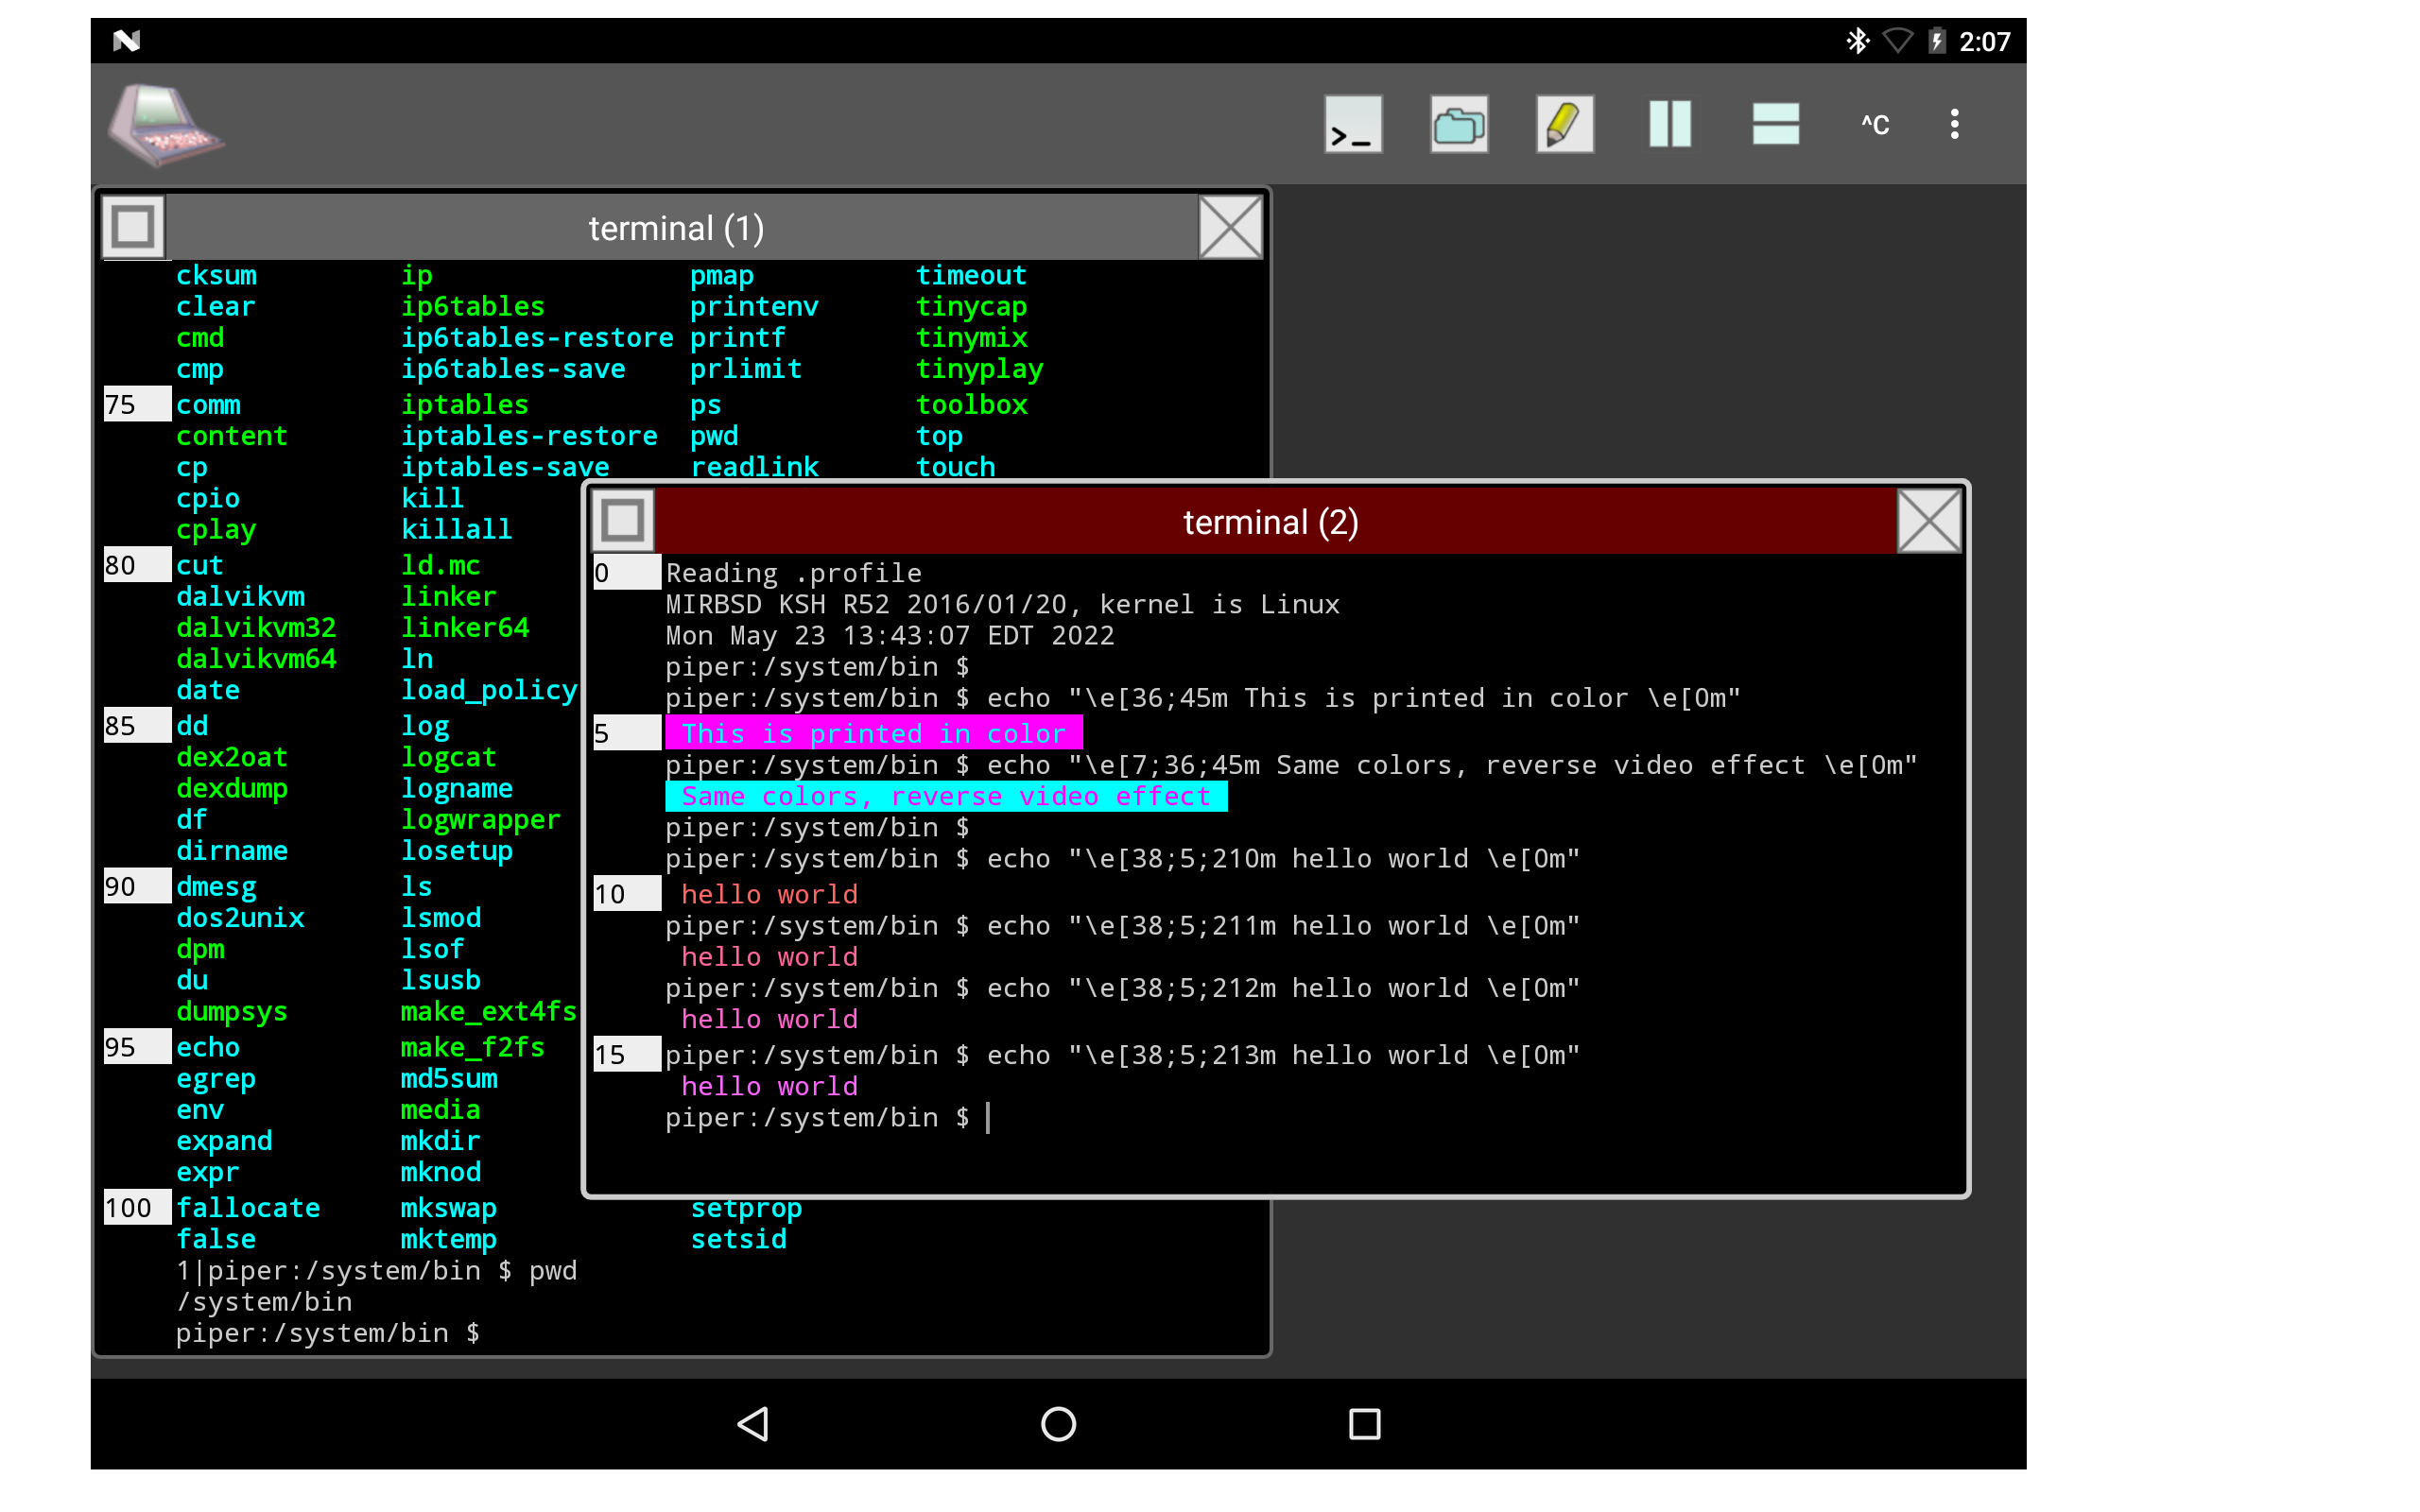Tap the Android back button
The height and width of the screenshot is (1512, 2420).
pos(753,1424)
